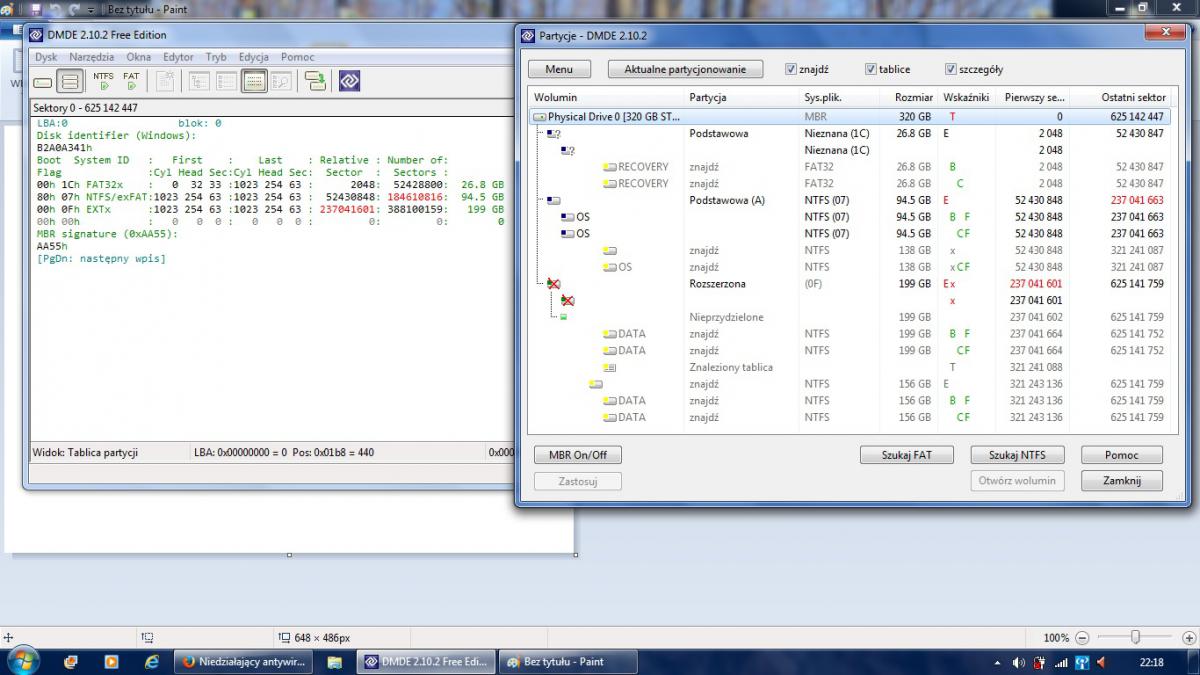1200x675 pixels.
Task: Click the green Nieprzydzielone row icon
Action: point(563,317)
